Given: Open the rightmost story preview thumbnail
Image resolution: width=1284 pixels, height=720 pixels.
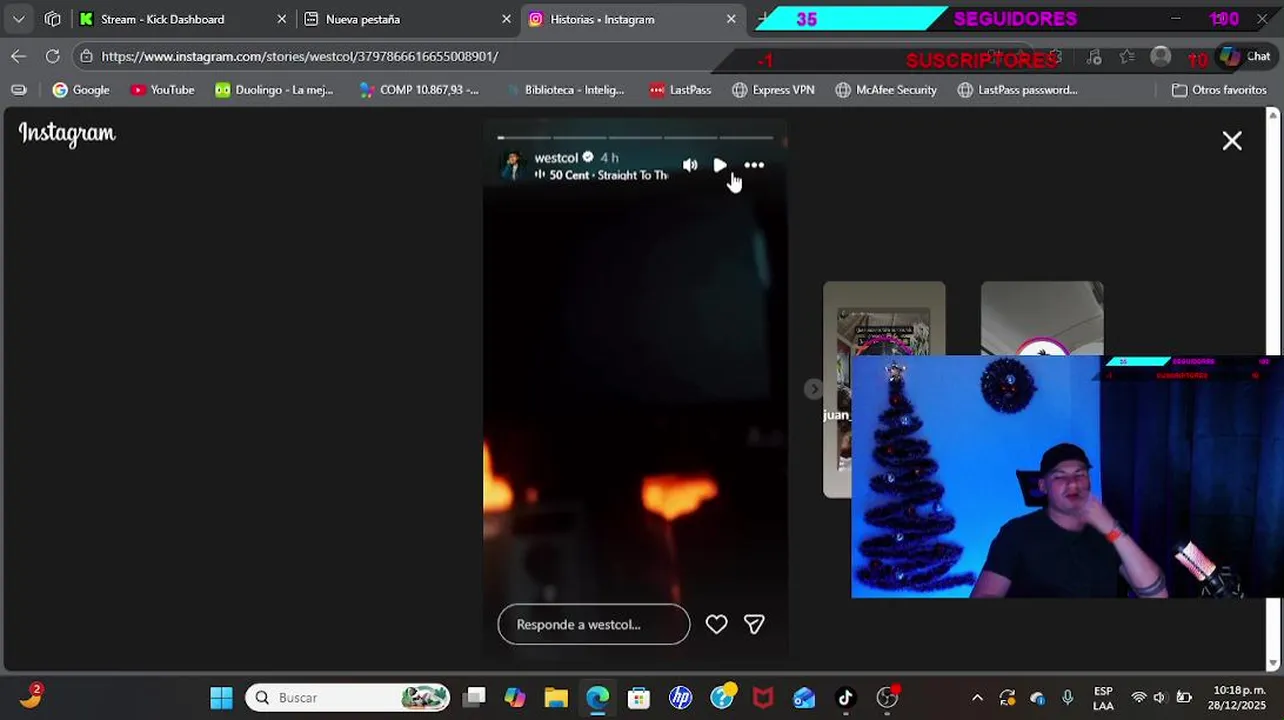Looking at the screenshot, I should [1042, 318].
